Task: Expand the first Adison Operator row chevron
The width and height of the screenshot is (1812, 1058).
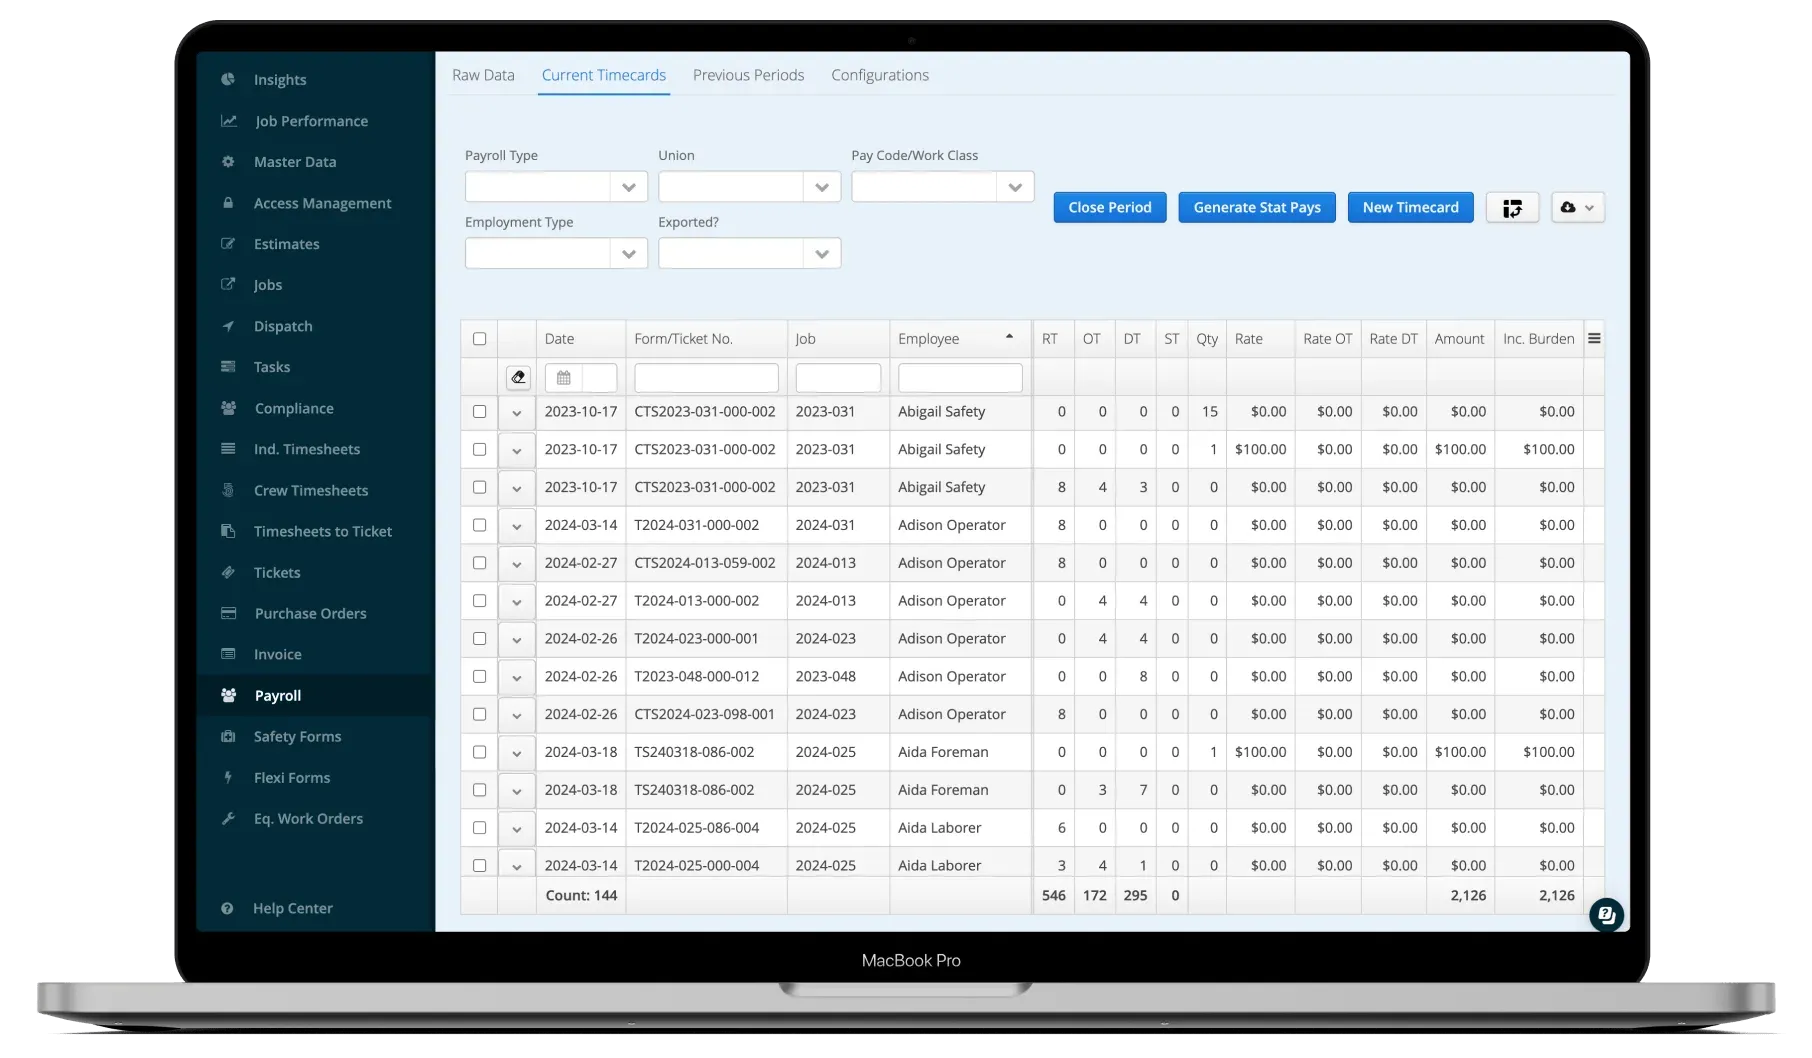Action: pyautogui.click(x=517, y=525)
